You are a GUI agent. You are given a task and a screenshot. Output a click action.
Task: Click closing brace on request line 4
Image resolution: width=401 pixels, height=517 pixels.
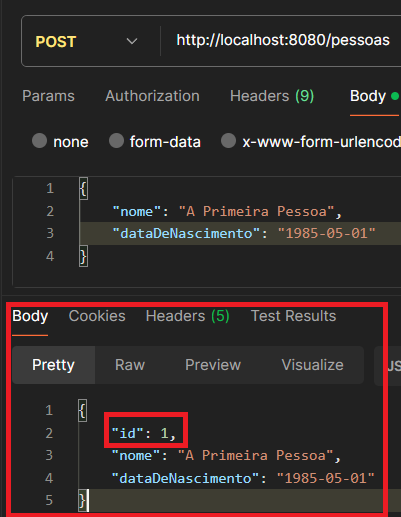[83, 256]
